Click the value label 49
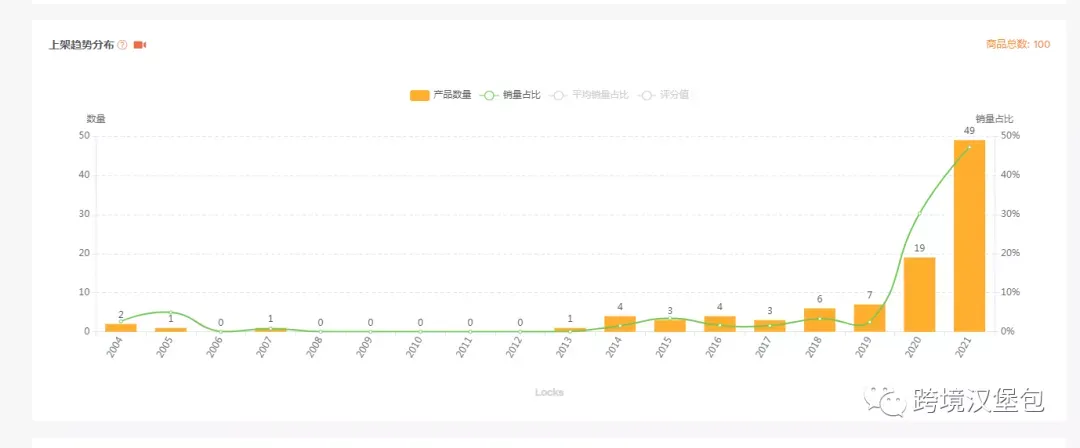1080x448 pixels. [x=969, y=131]
